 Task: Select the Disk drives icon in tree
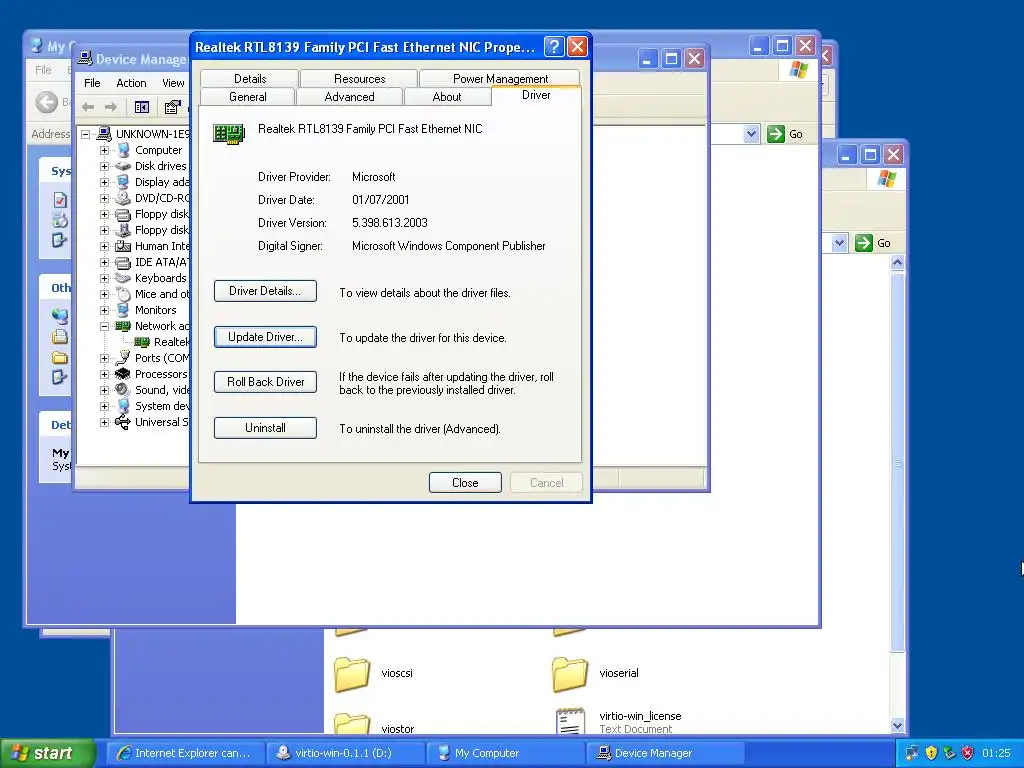pyautogui.click(x=123, y=166)
